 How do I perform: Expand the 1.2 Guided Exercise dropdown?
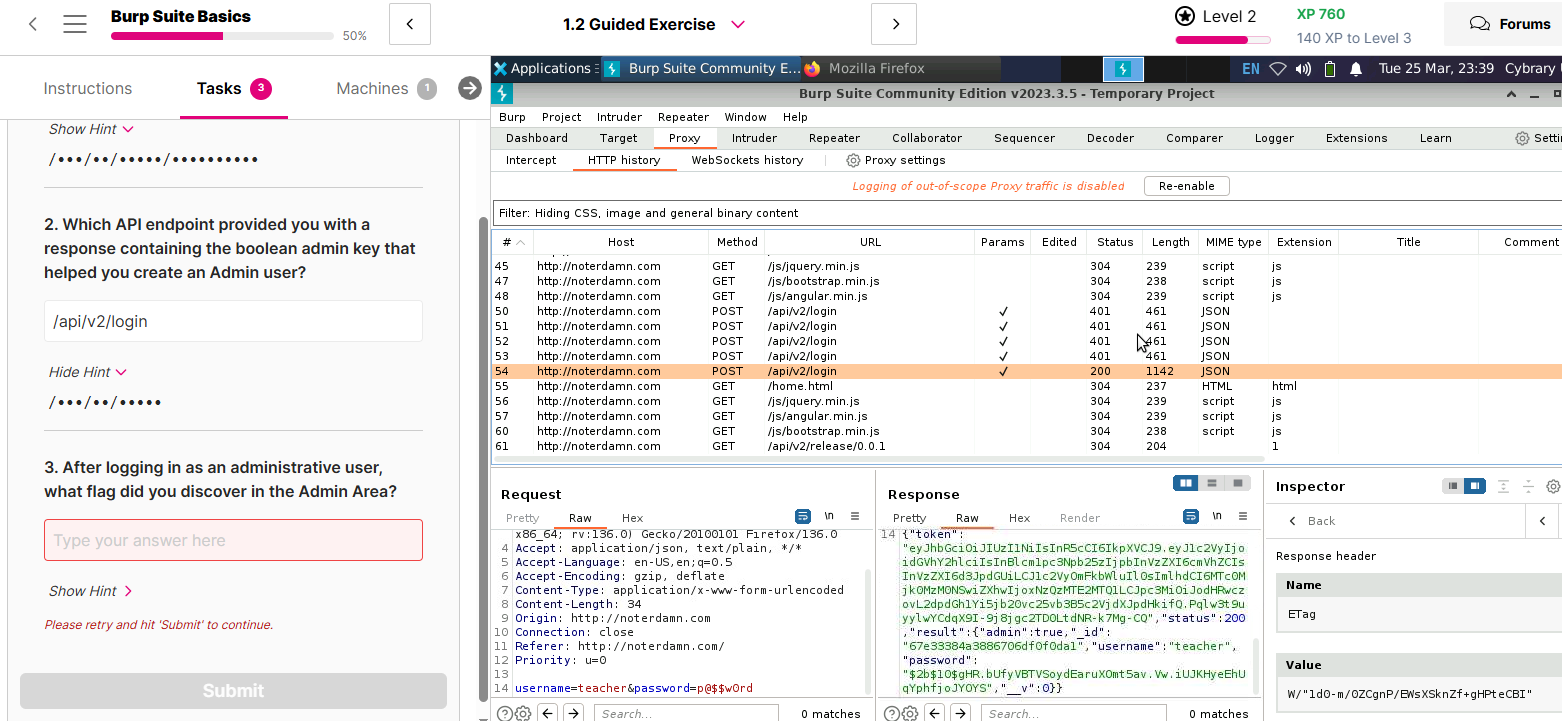pos(738,24)
